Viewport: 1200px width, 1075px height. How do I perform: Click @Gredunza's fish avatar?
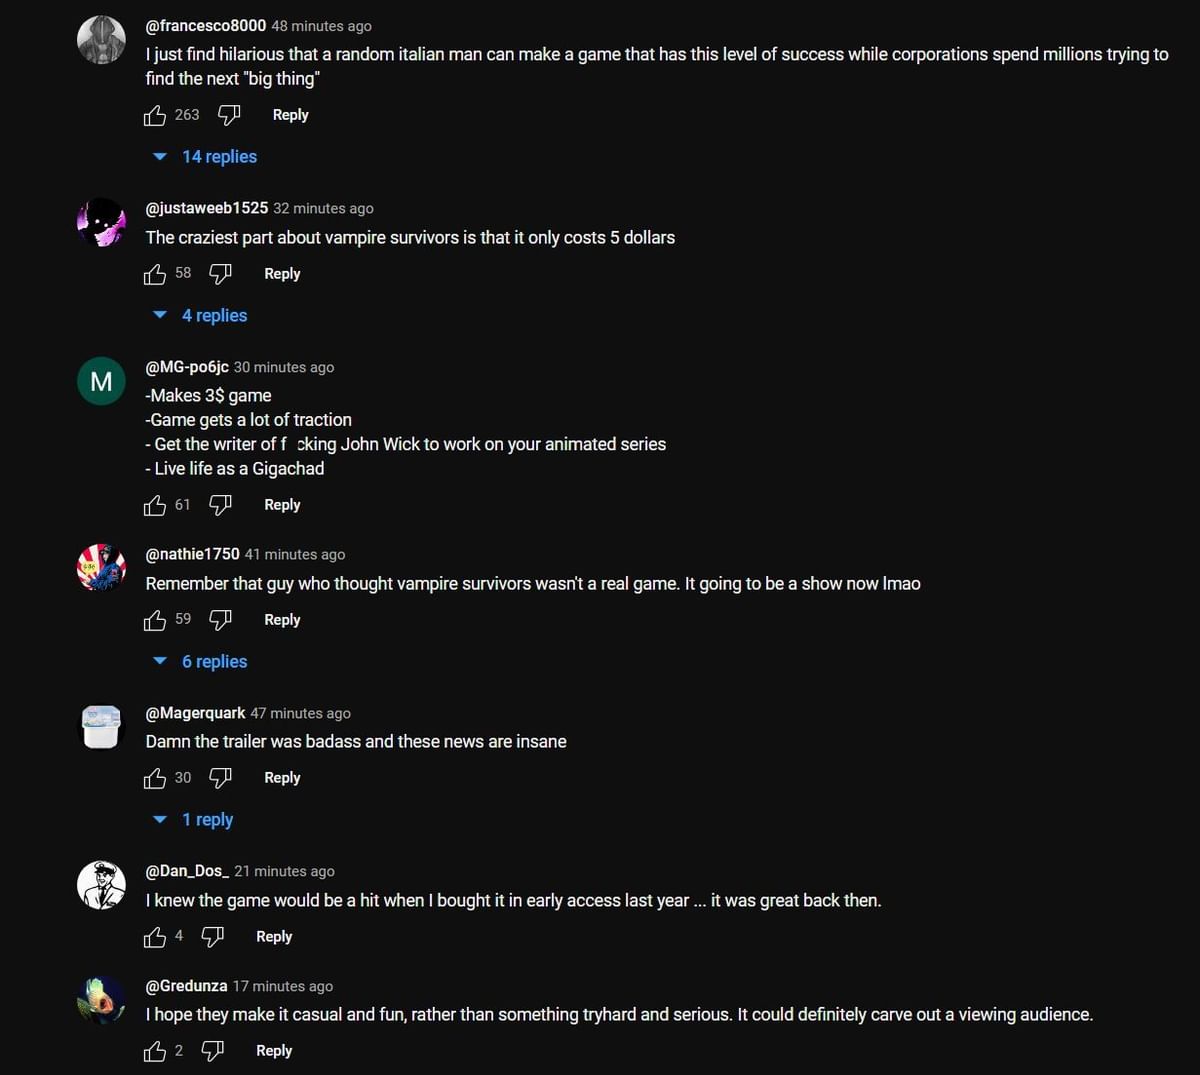pyautogui.click(x=101, y=1000)
